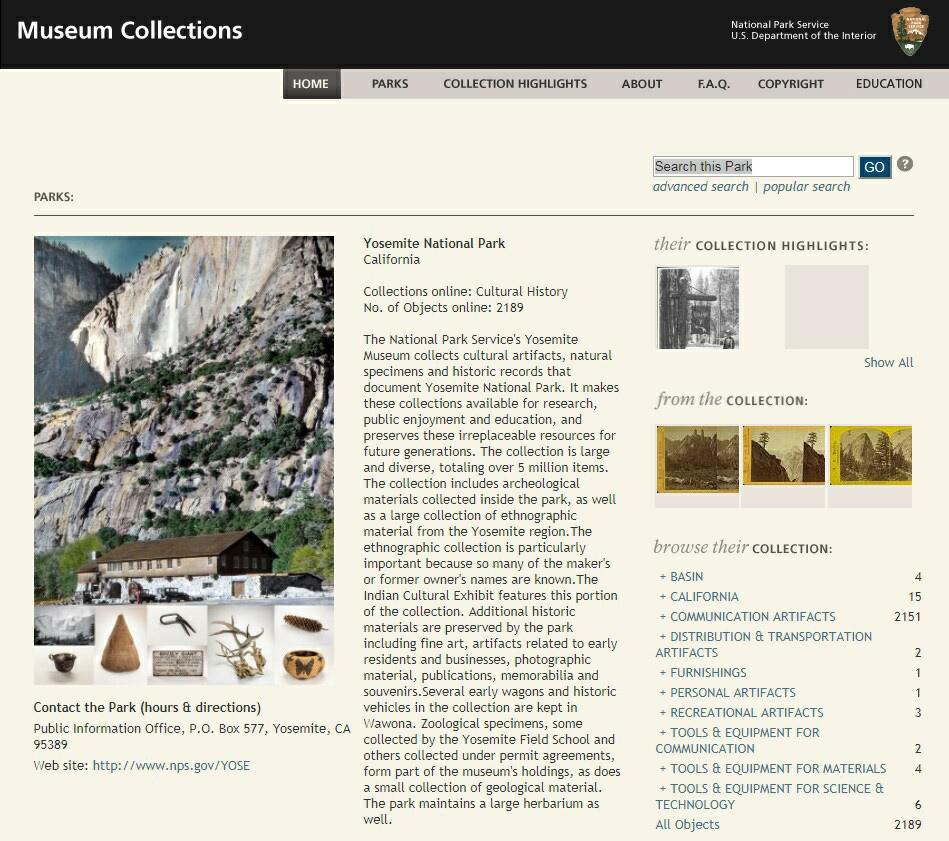Click the small dark bowl artifact image
The image size is (949, 841).
63,663
